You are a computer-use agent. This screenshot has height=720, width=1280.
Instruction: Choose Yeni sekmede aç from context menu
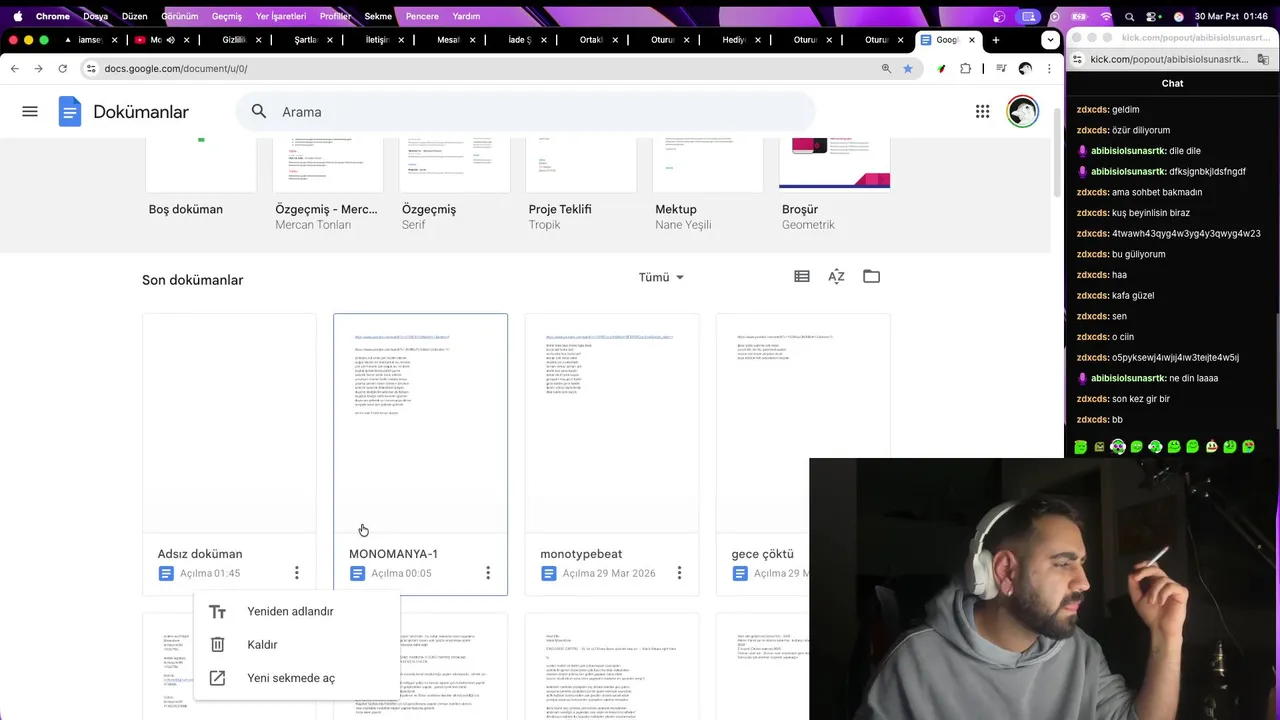[296, 678]
